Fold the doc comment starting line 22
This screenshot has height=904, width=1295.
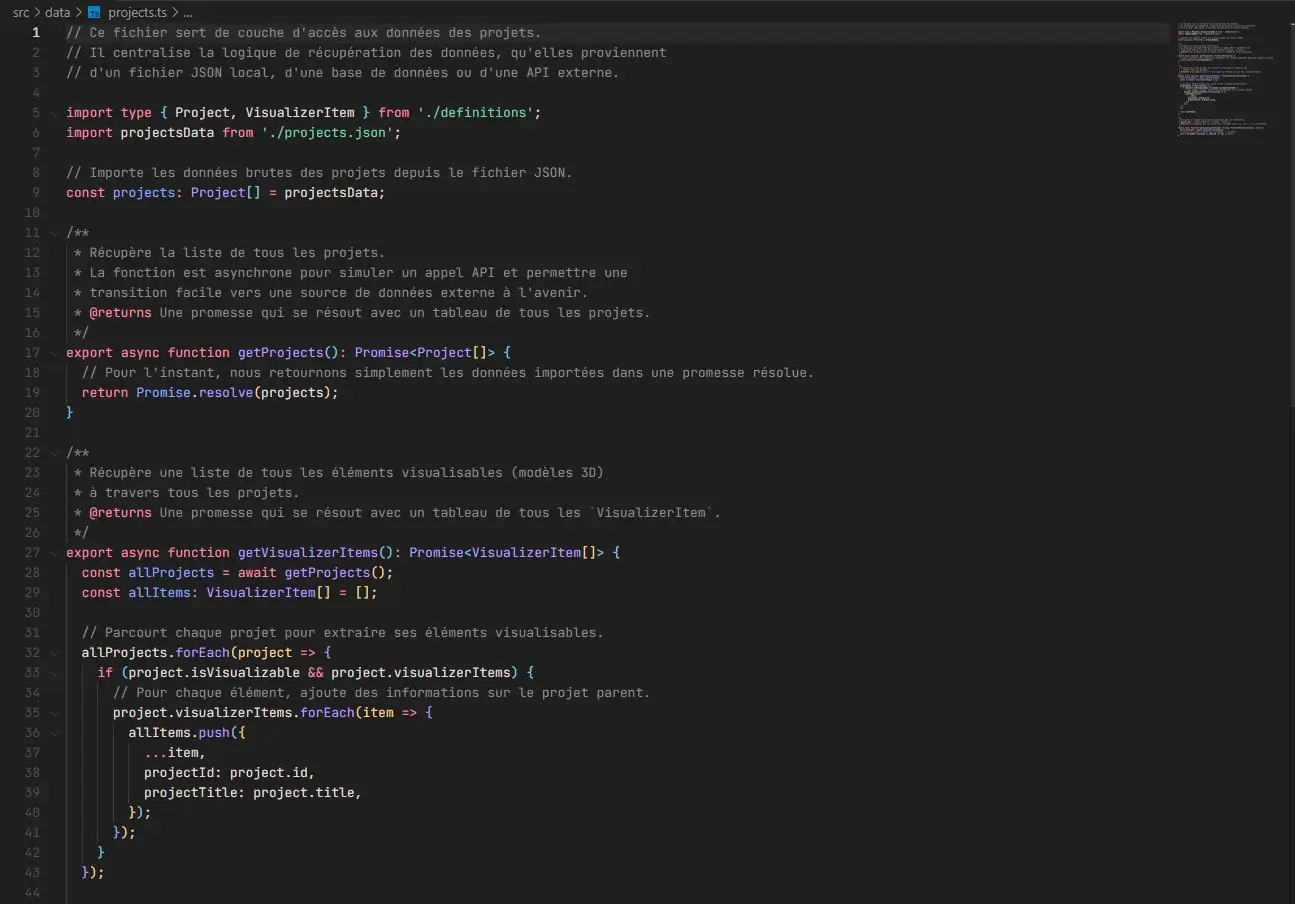tap(53, 452)
